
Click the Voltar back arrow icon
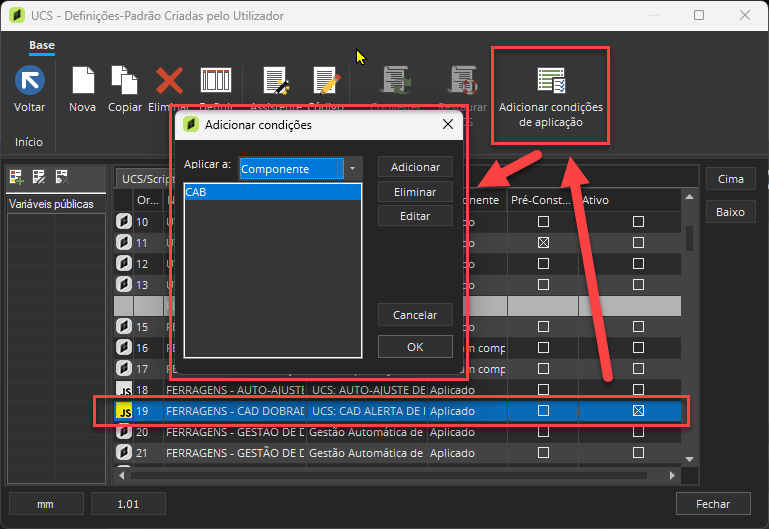pyautogui.click(x=30, y=81)
